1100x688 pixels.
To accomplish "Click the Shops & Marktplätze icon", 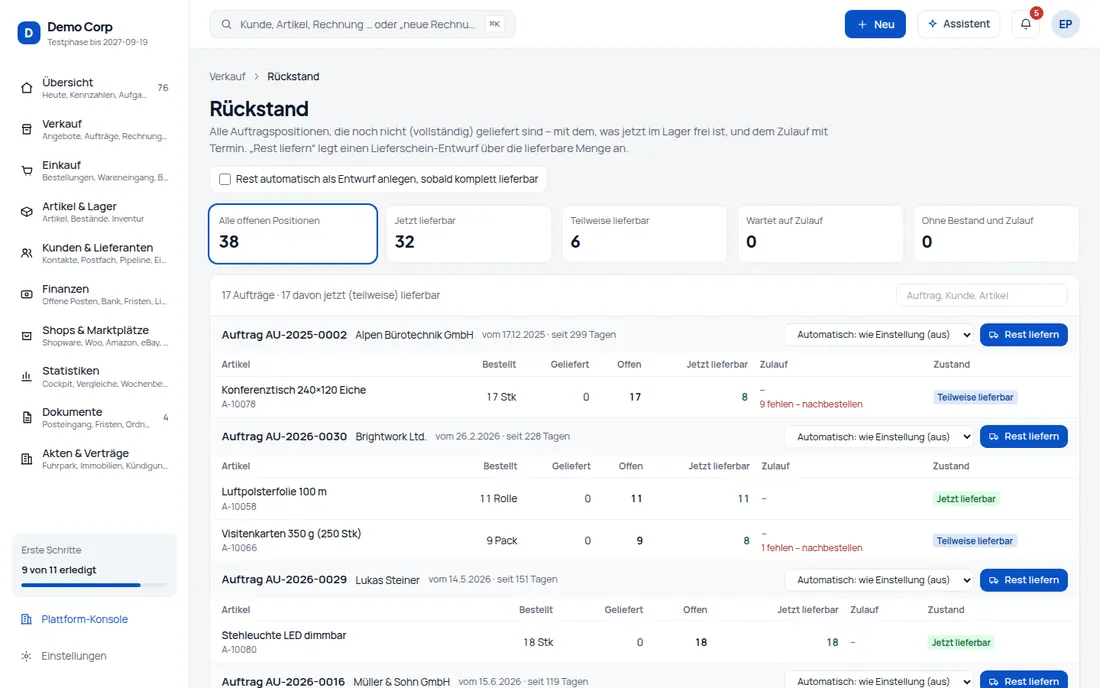I will click(27, 336).
